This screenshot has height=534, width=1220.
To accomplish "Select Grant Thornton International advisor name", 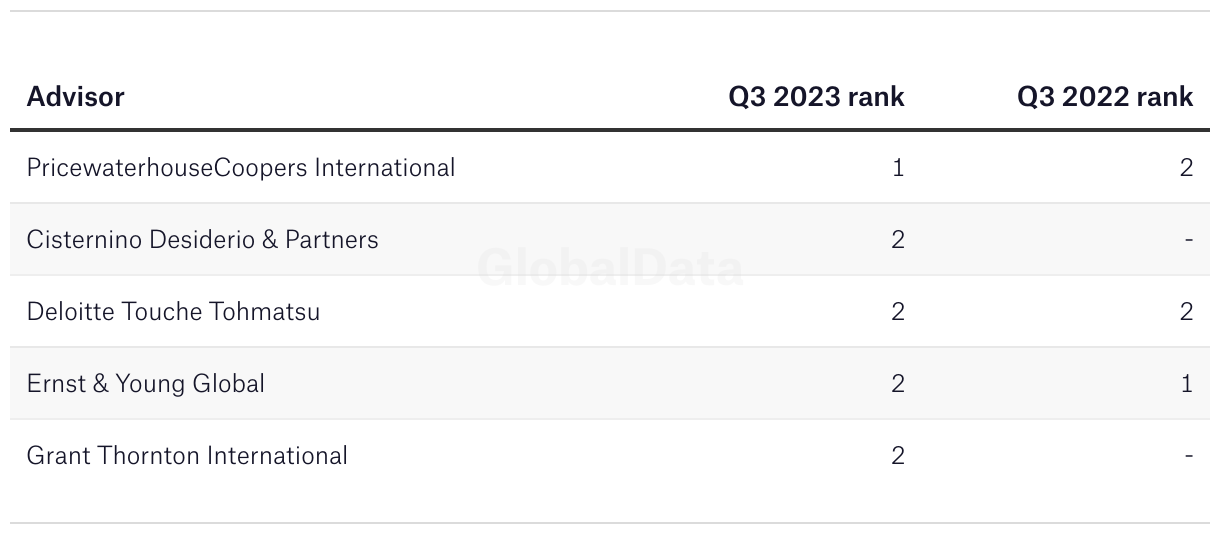I will pos(187,456).
